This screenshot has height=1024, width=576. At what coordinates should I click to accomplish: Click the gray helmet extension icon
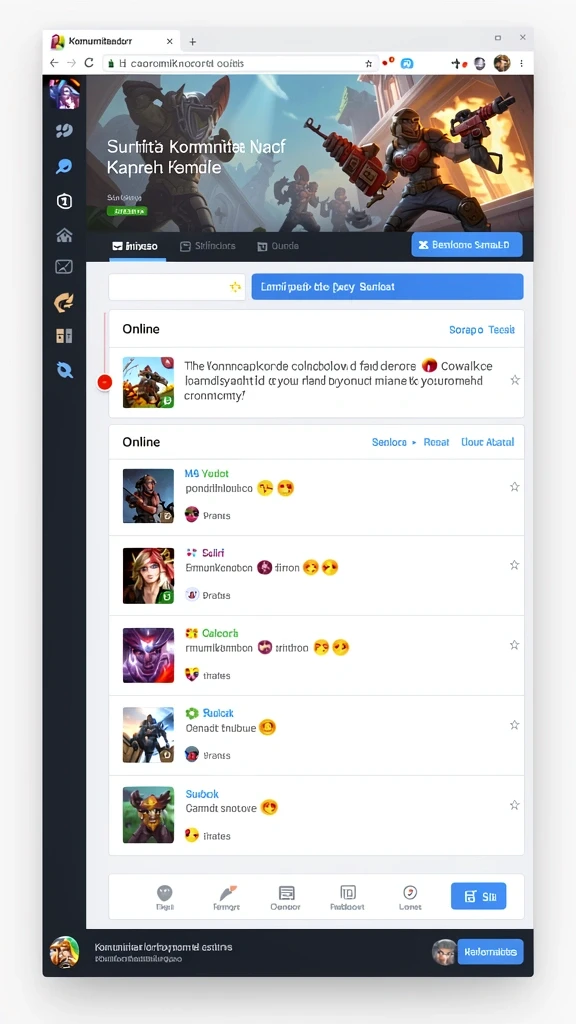point(479,63)
